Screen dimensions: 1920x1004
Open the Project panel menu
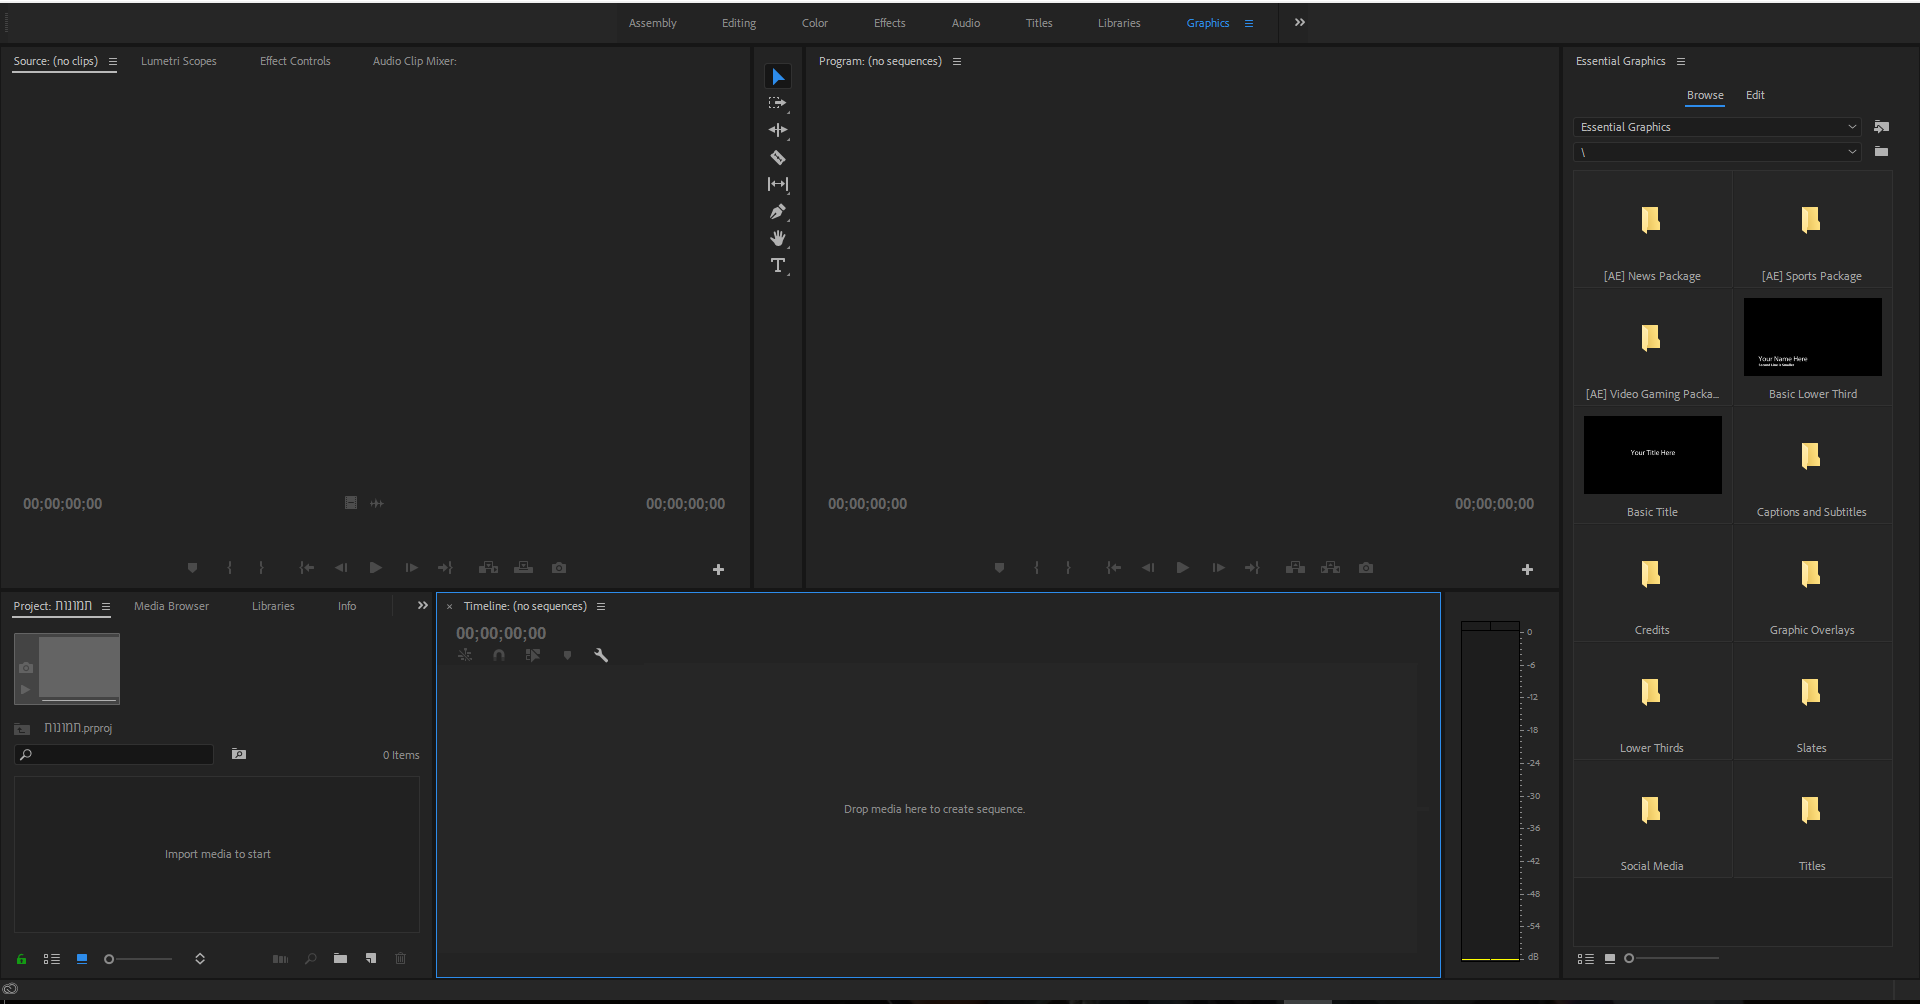click(x=106, y=607)
